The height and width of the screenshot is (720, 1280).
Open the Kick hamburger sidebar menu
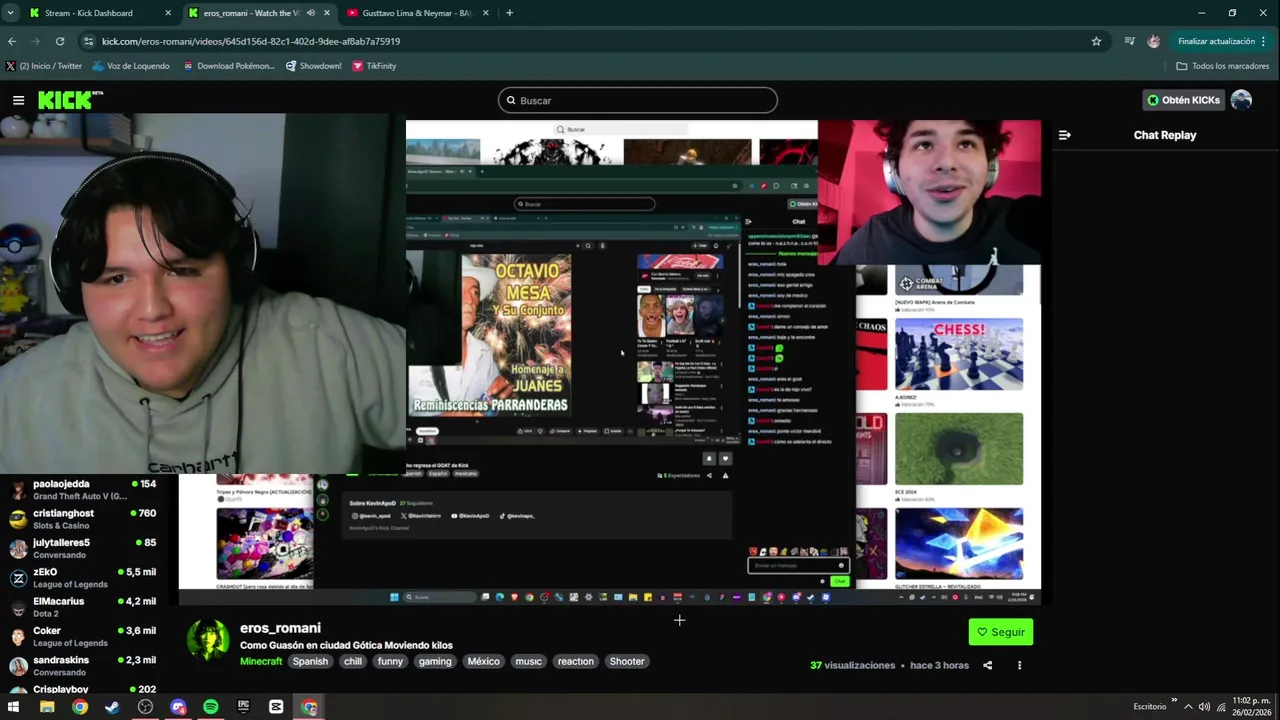coord(18,100)
